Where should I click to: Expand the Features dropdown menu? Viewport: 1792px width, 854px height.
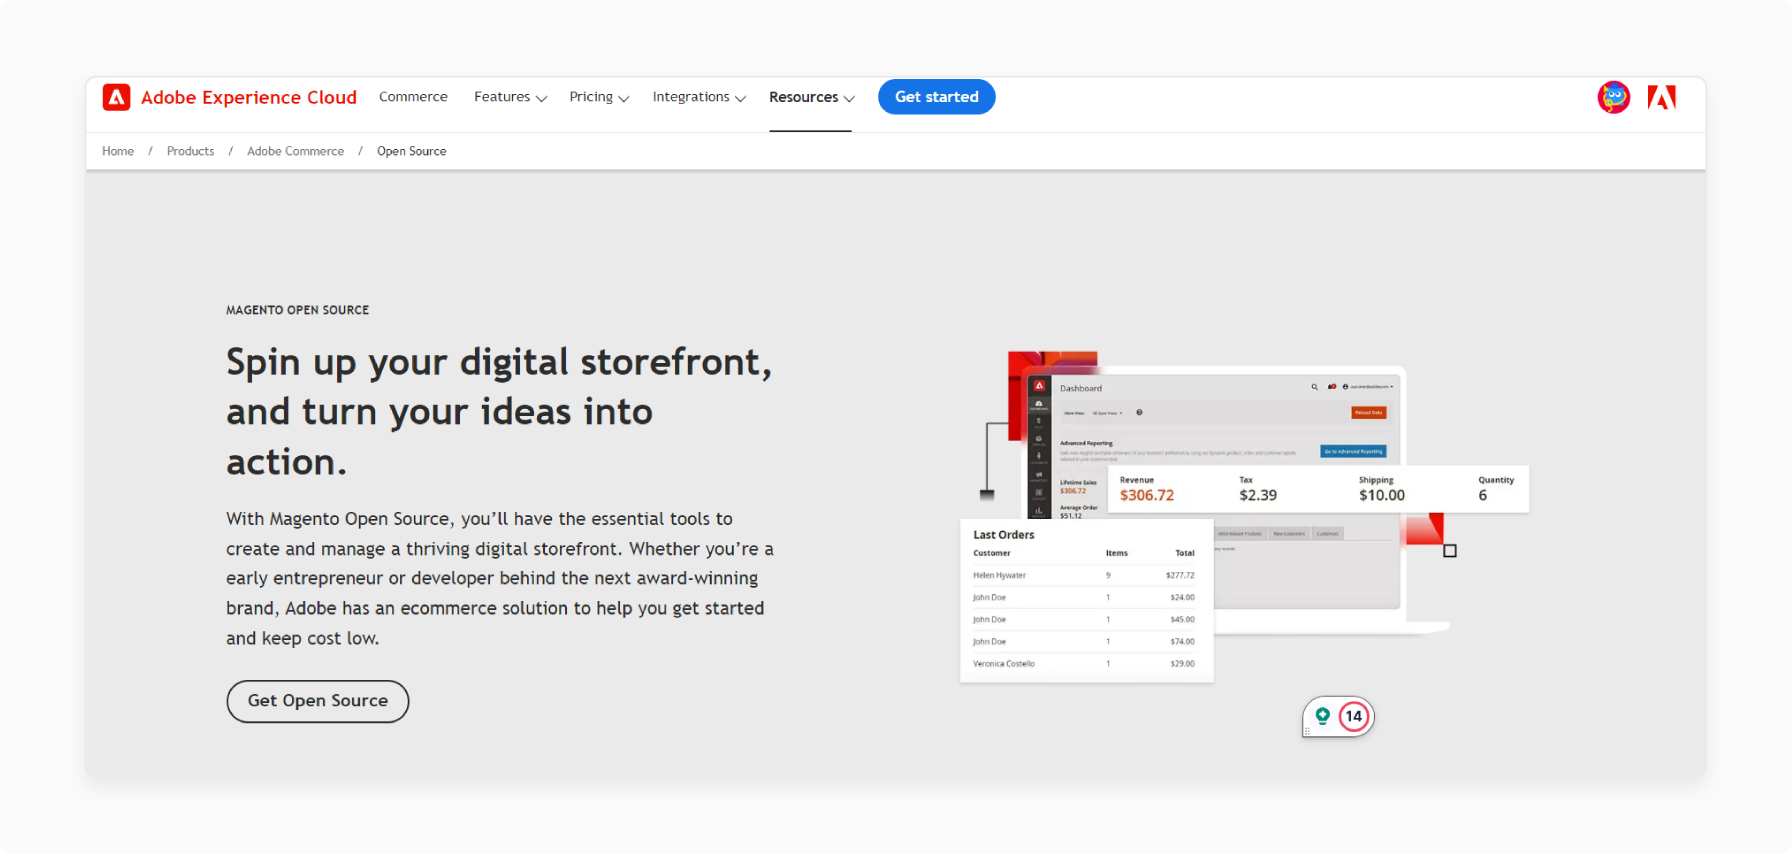coord(510,97)
